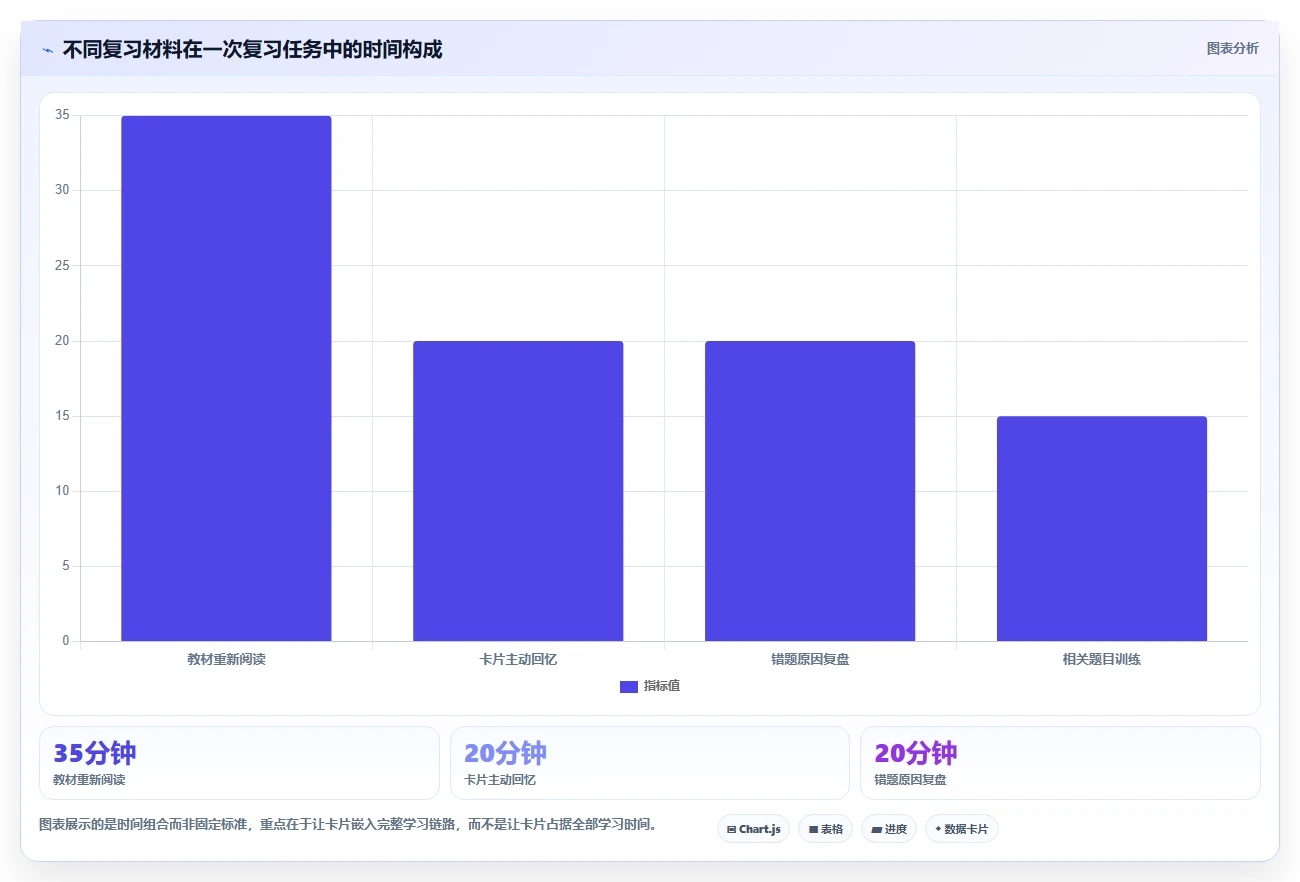Screen dimensions: 1300x882
Task: Click the y-axis value 15
Action: pyautogui.click(x=62, y=416)
